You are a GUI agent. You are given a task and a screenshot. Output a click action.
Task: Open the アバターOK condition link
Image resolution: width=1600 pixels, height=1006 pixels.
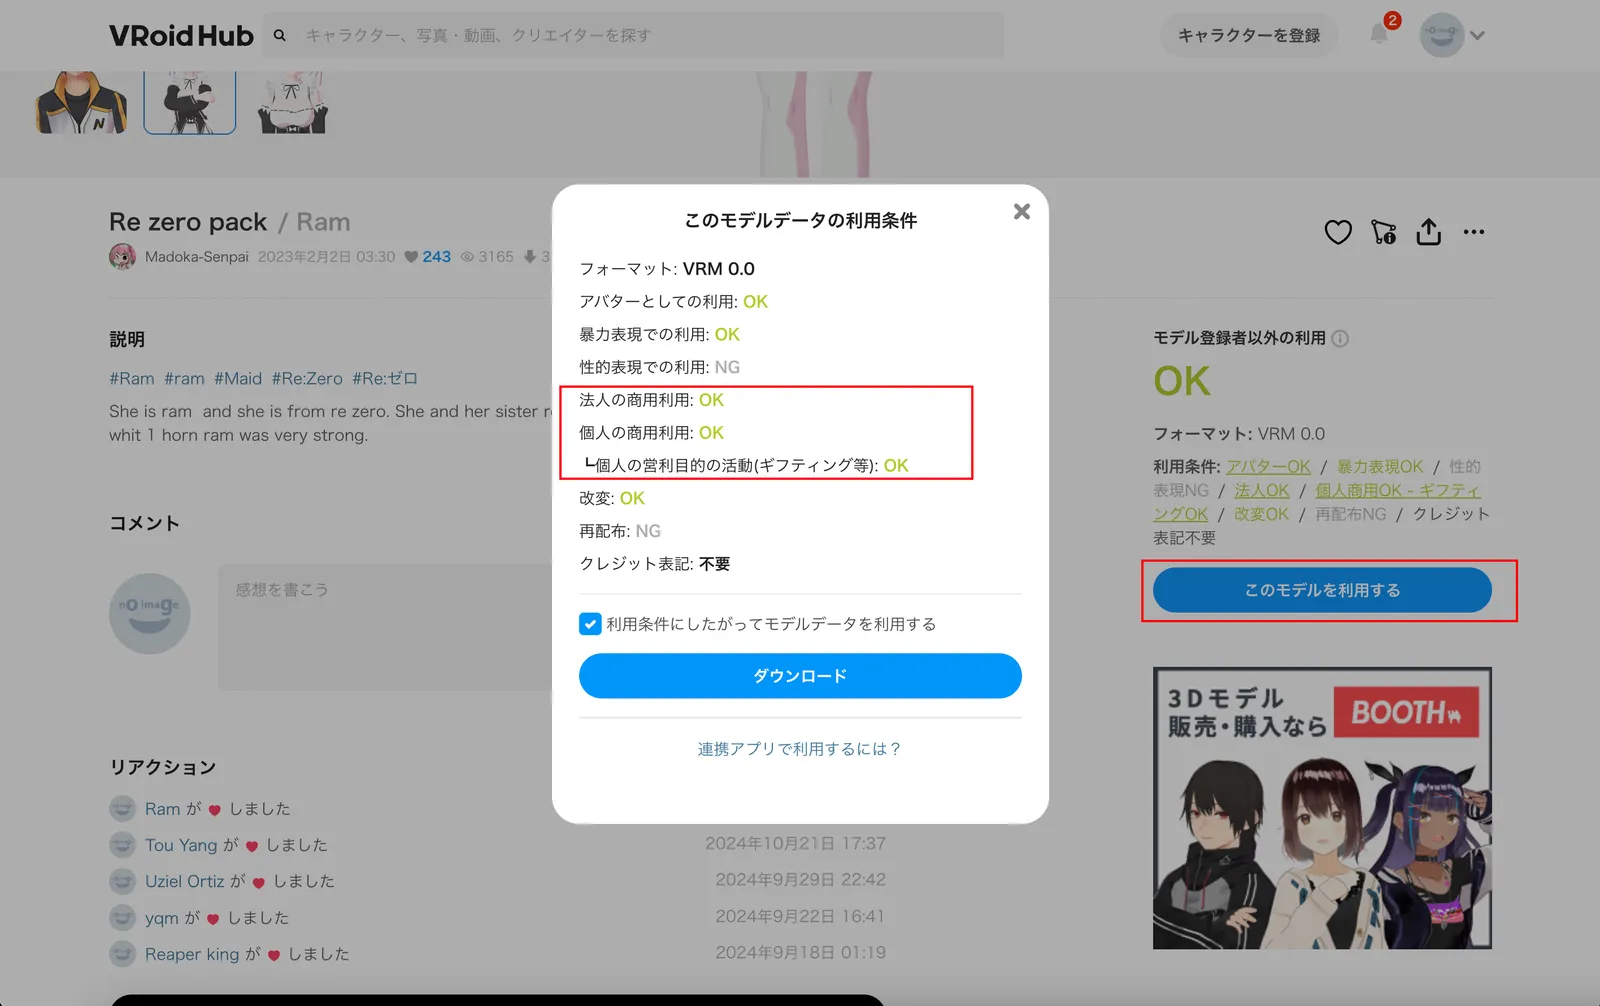[1268, 467]
